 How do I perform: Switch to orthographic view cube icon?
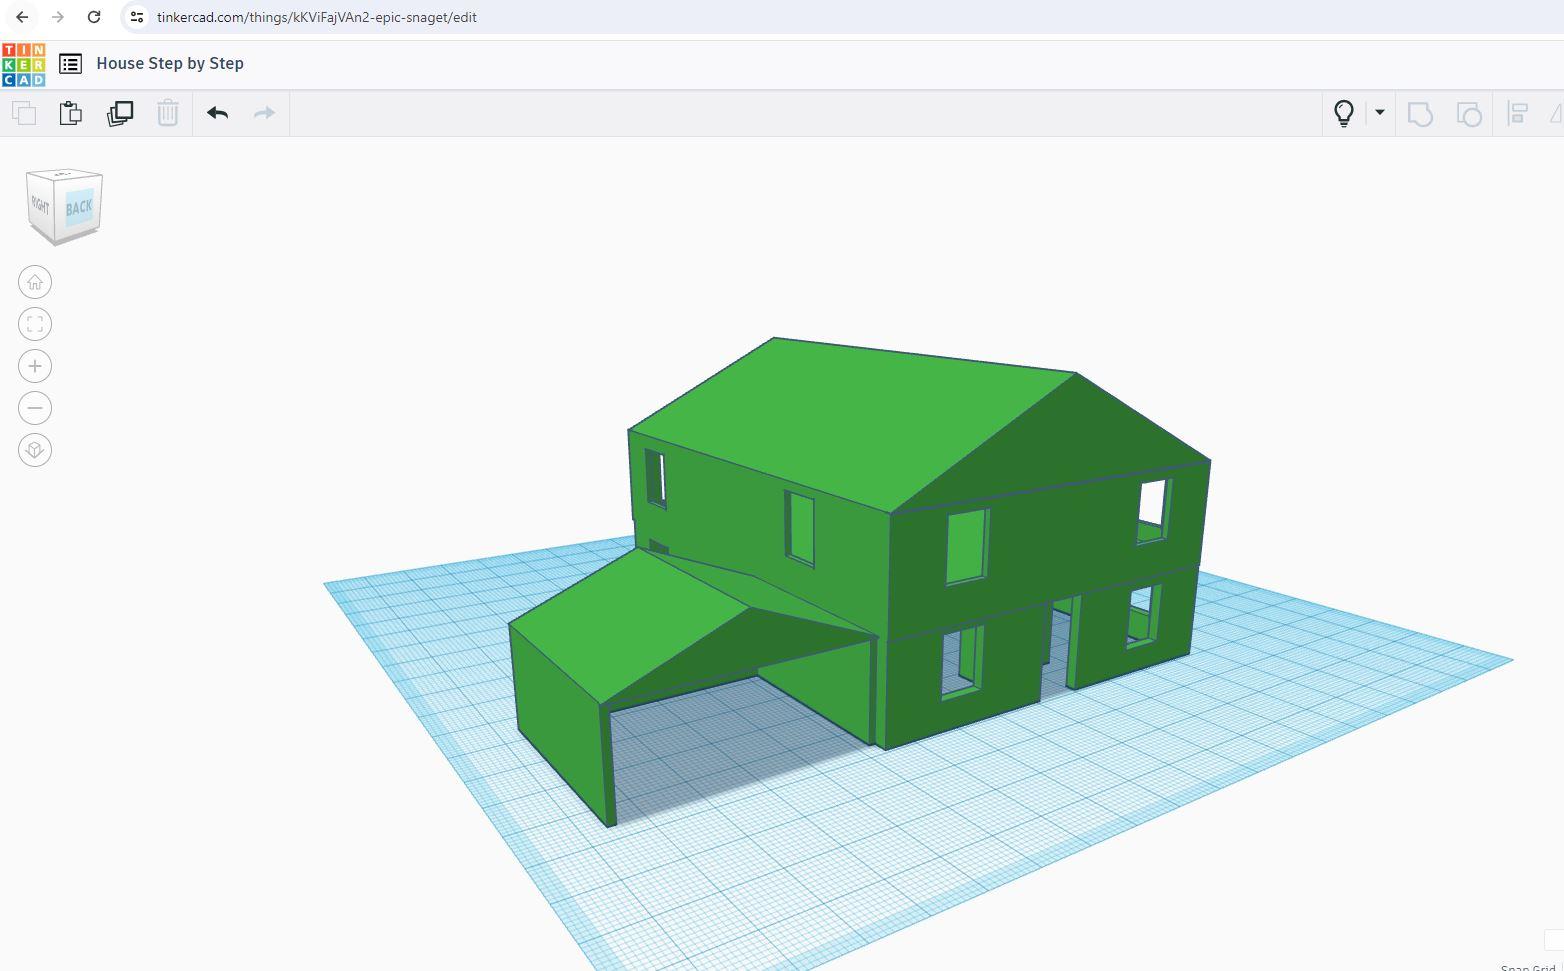click(35, 450)
